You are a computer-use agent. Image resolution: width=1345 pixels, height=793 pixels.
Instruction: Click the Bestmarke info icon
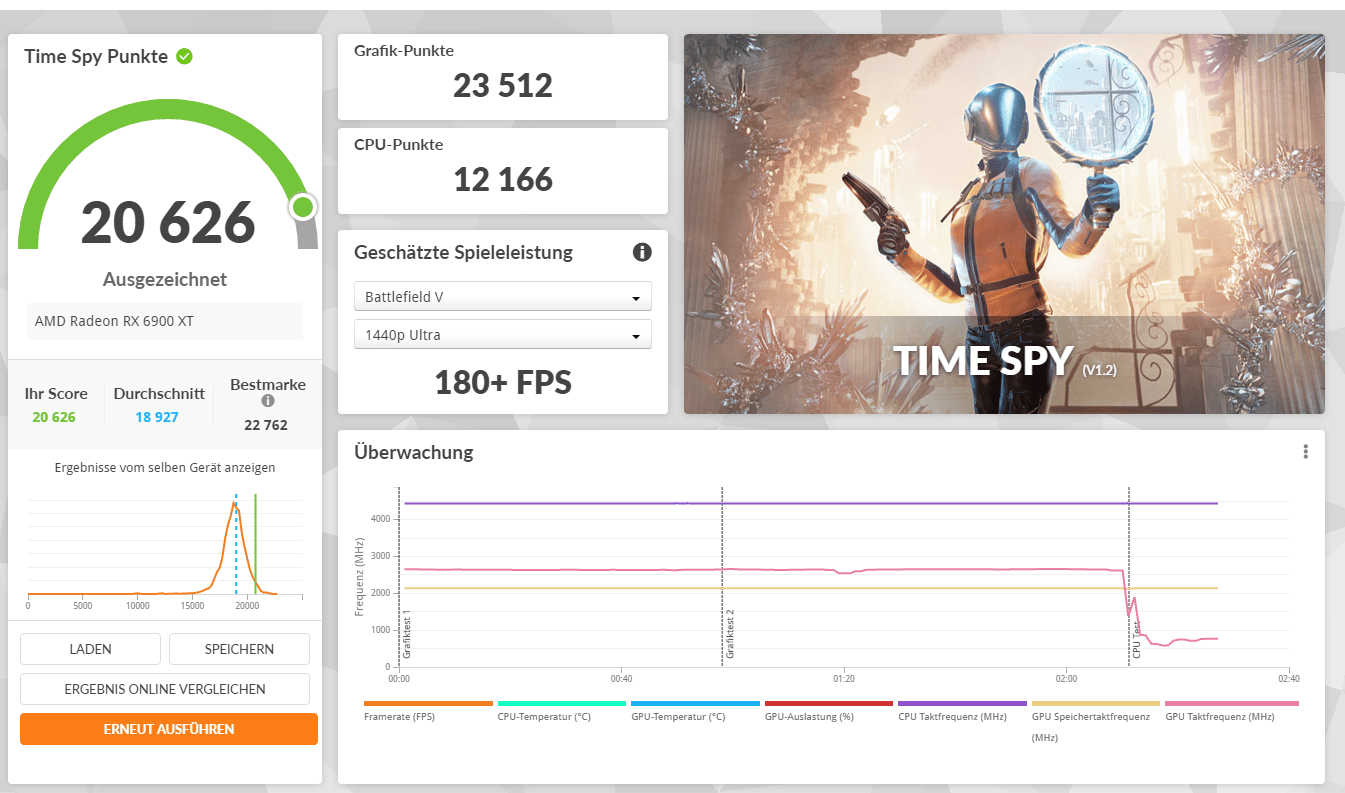(268, 401)
